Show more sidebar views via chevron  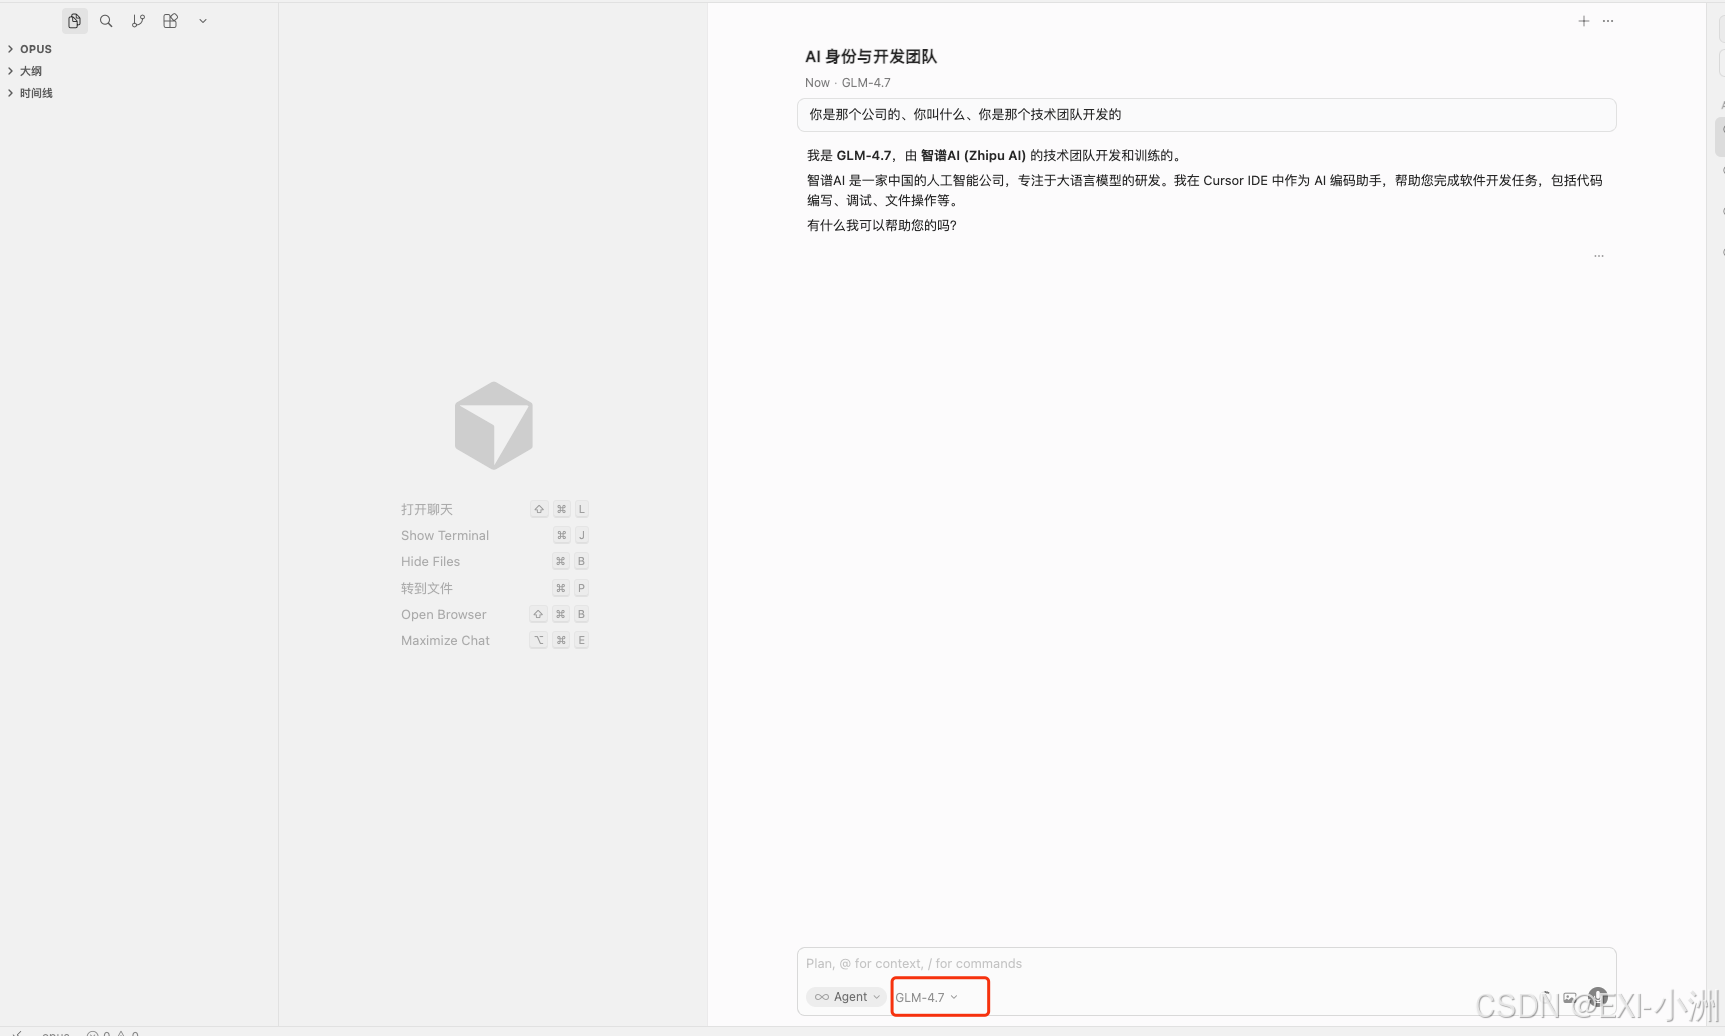[x=203, y=21]
